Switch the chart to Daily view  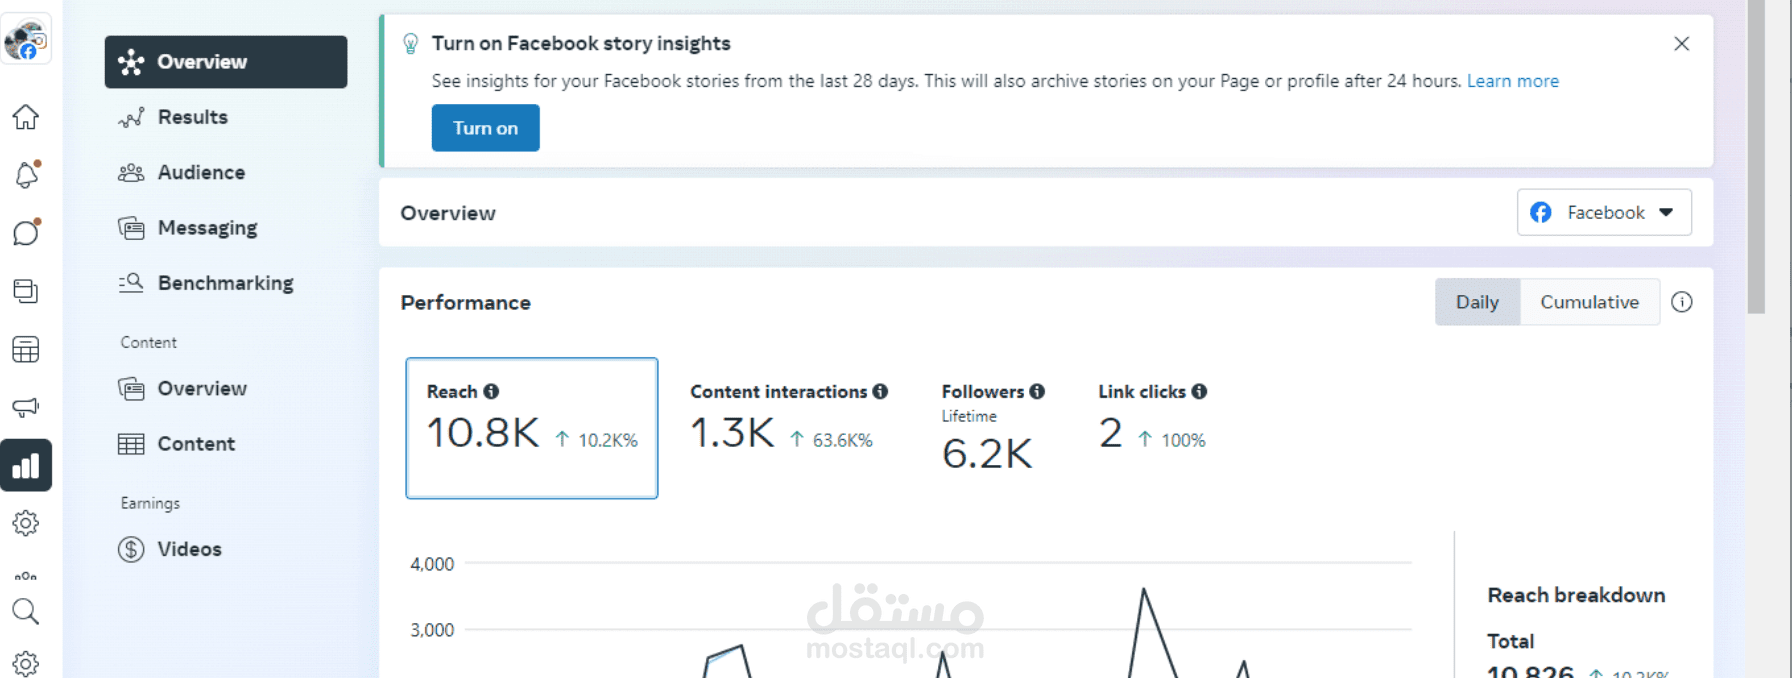1477,302
